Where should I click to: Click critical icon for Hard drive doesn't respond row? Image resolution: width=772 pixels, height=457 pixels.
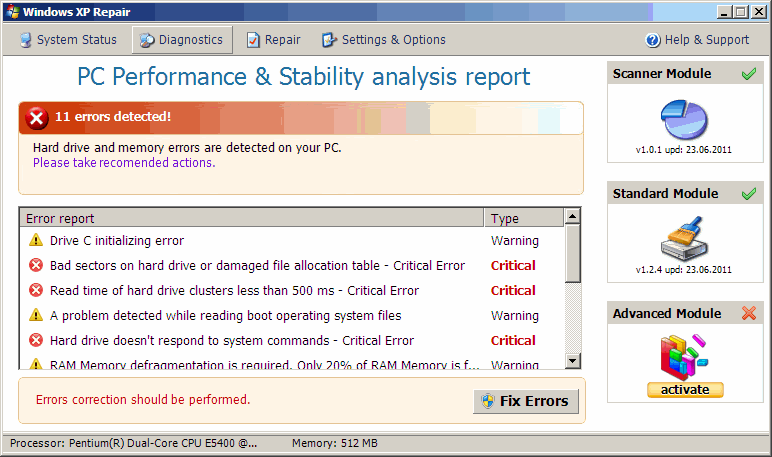click(36, 340)
